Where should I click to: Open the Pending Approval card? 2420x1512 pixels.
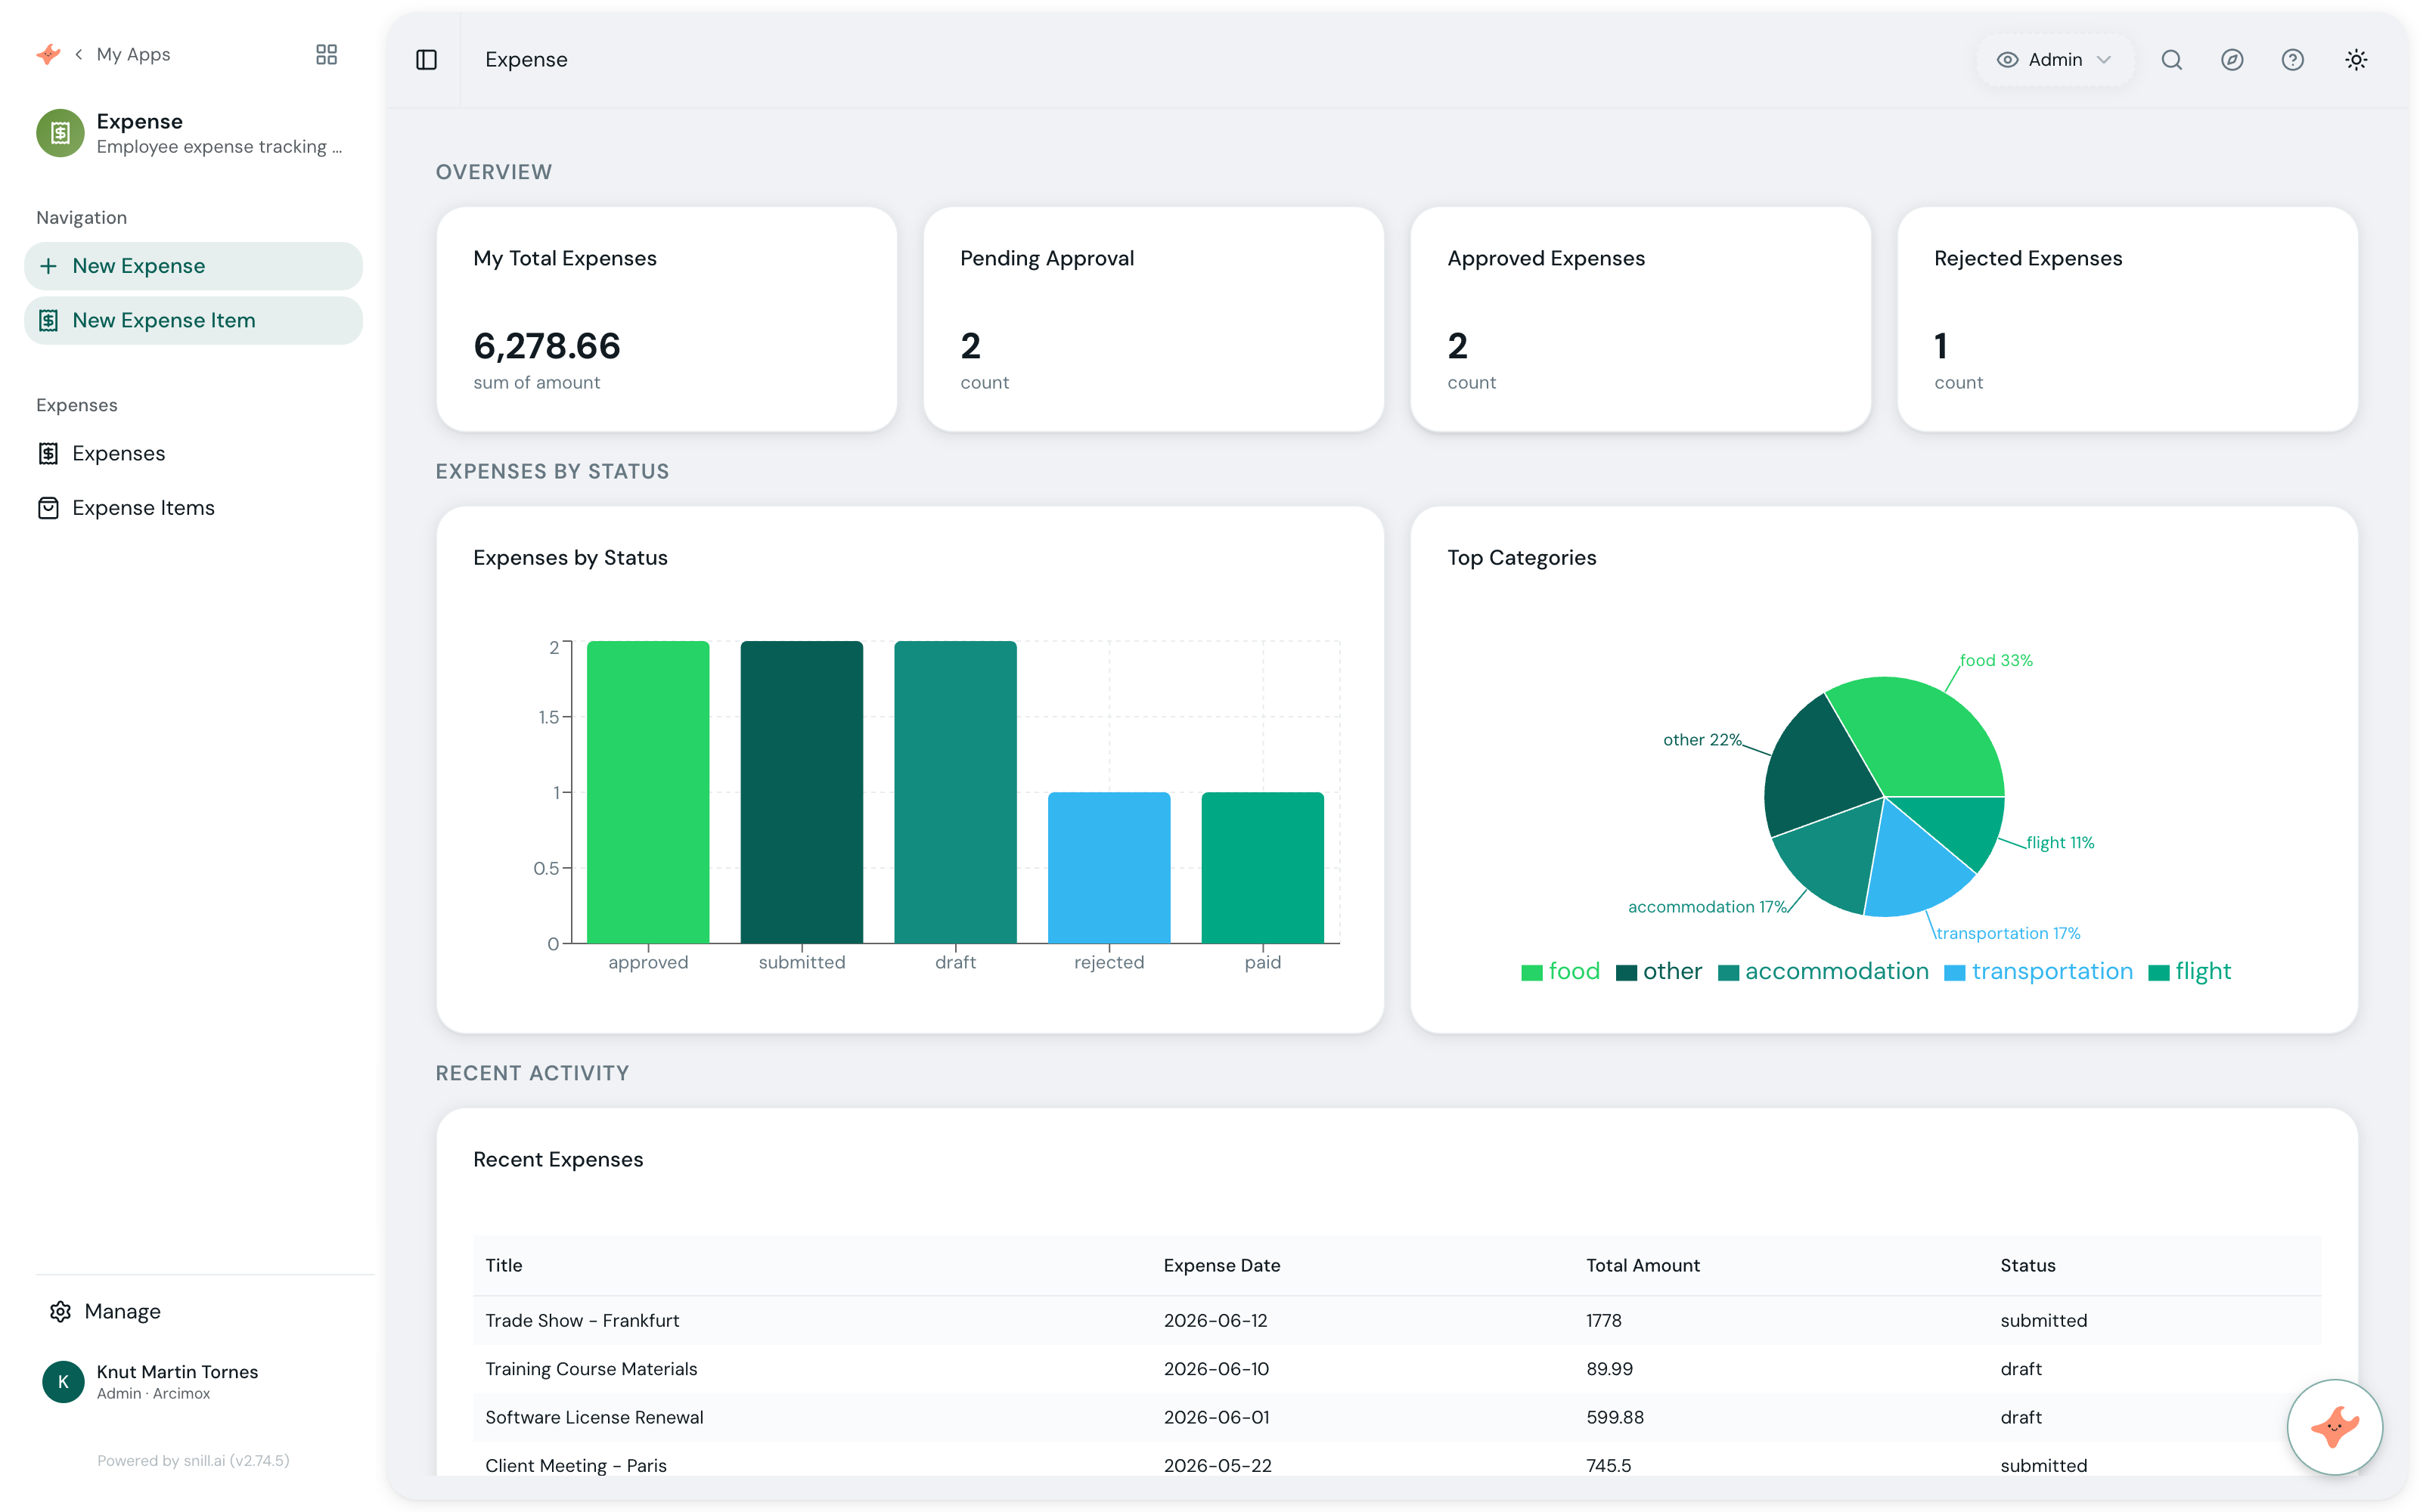click(1153, 319)
